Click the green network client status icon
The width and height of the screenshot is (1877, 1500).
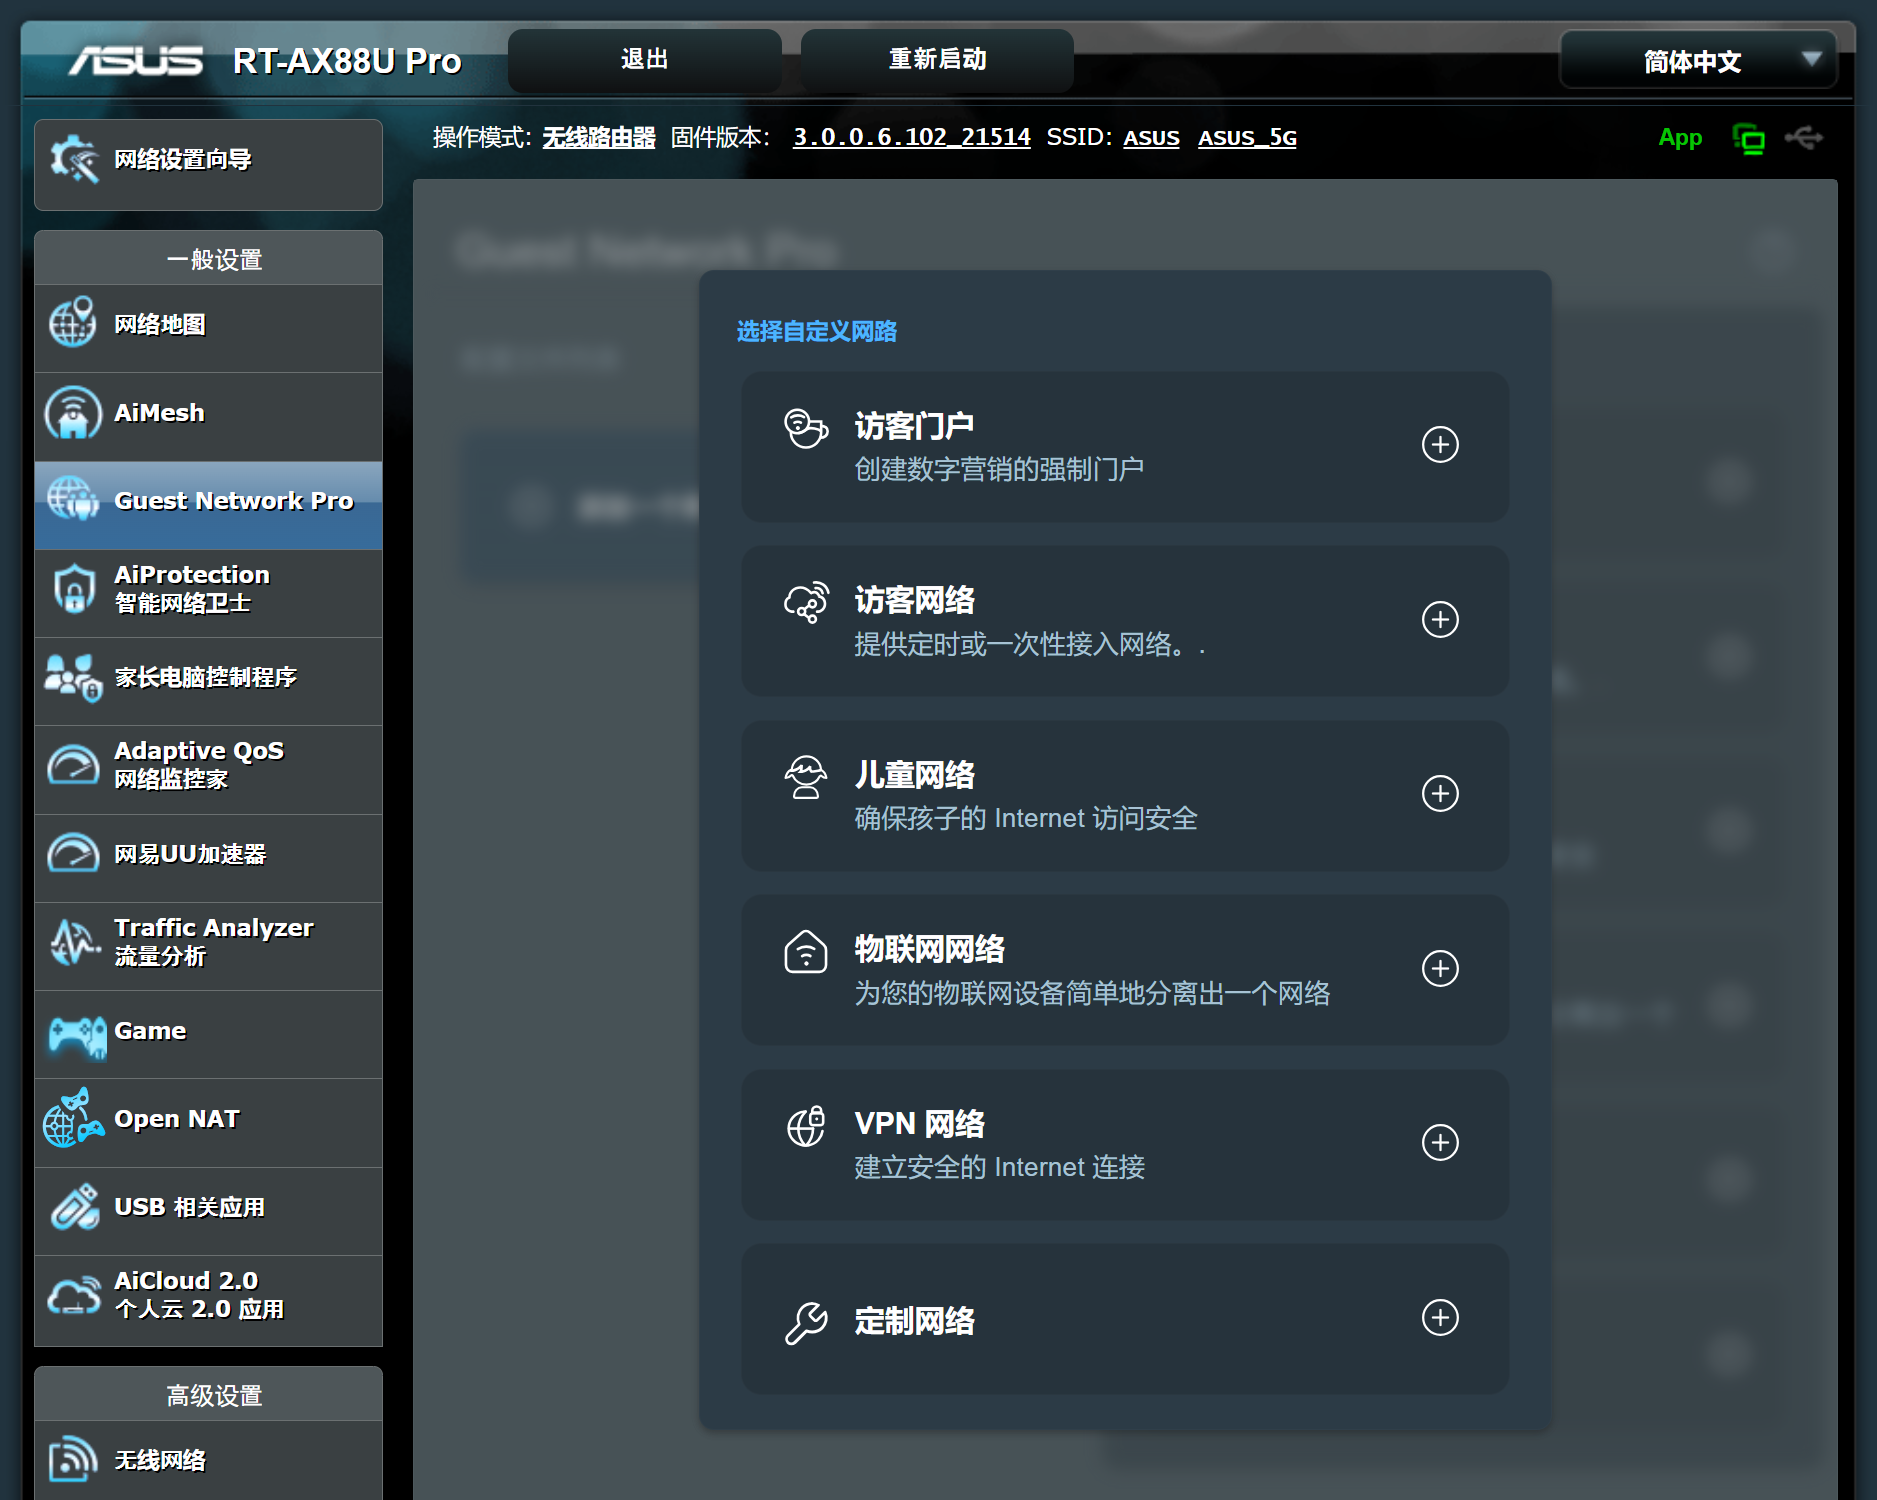1748,139
